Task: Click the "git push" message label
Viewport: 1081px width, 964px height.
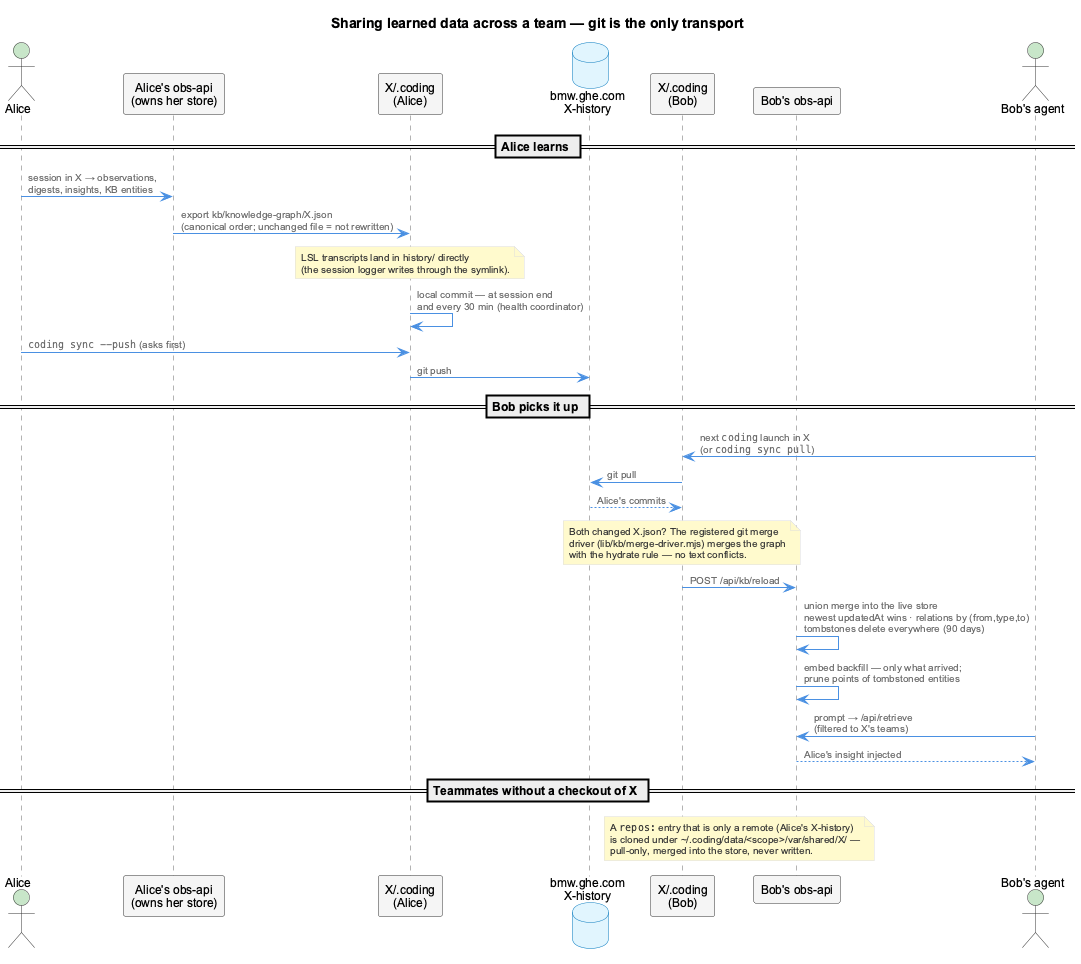Action: pyautogui.click(x=434, y=371)
